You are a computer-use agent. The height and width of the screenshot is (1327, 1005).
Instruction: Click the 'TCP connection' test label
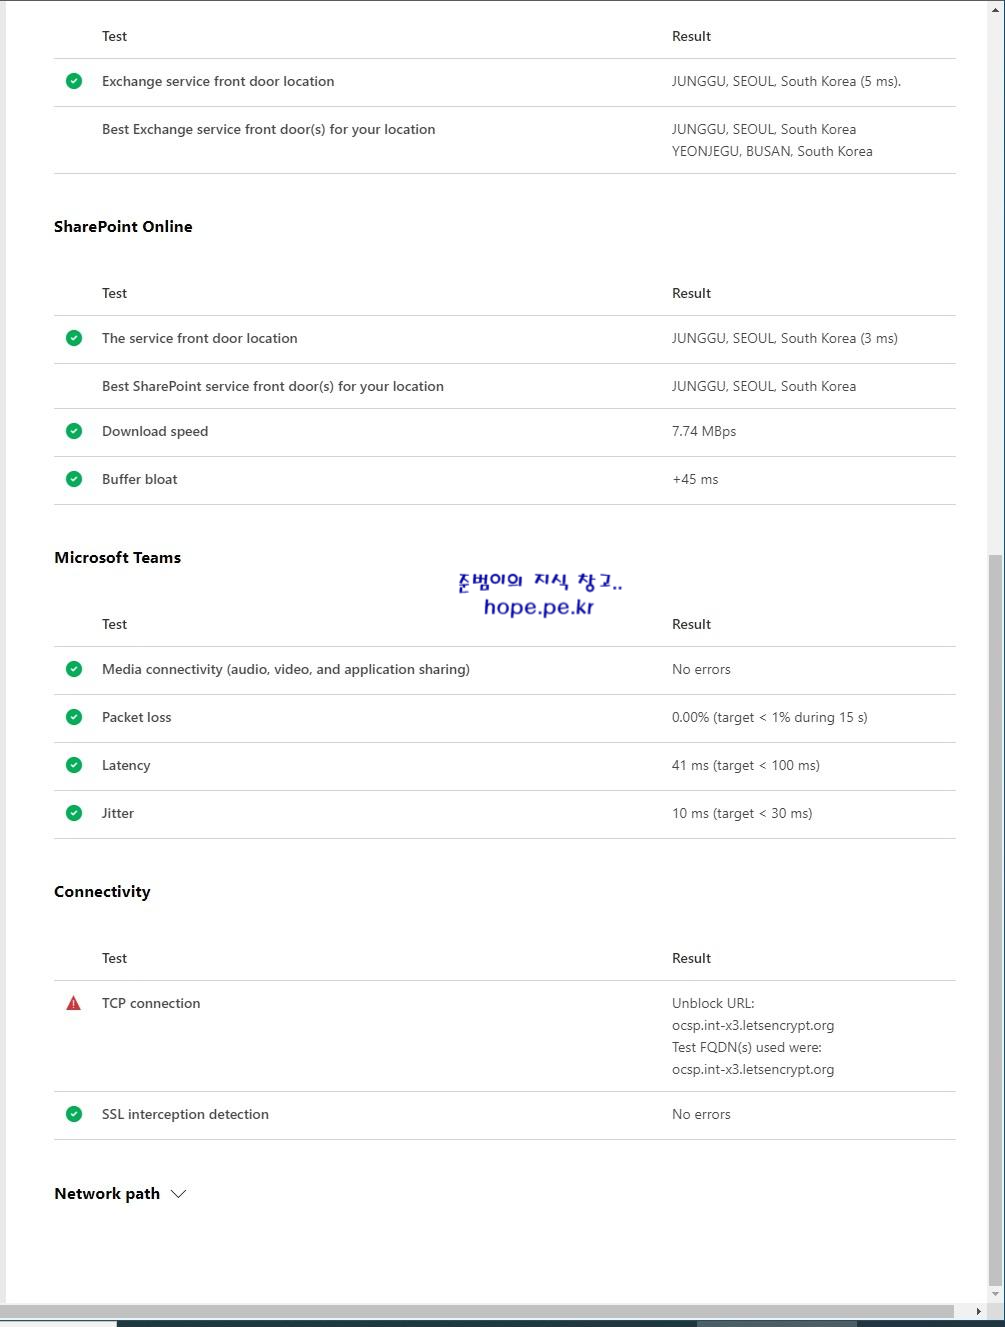click(x=151, y=1003)
